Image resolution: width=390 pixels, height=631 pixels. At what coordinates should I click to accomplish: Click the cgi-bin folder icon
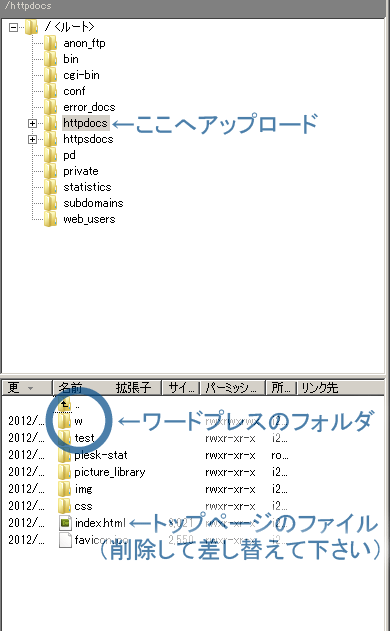tap(50, 75)
